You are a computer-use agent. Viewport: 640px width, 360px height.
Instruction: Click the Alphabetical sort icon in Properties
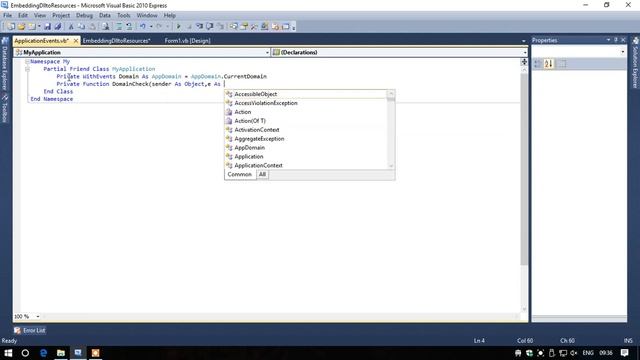pyautogui.click(x=549, y=64)
